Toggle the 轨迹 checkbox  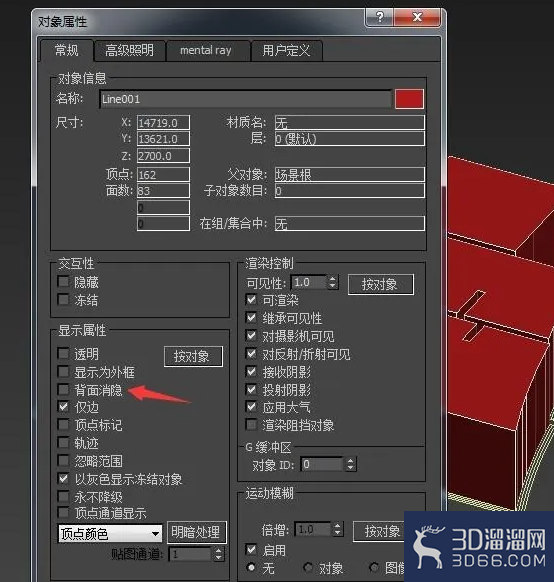click(63, 442)
